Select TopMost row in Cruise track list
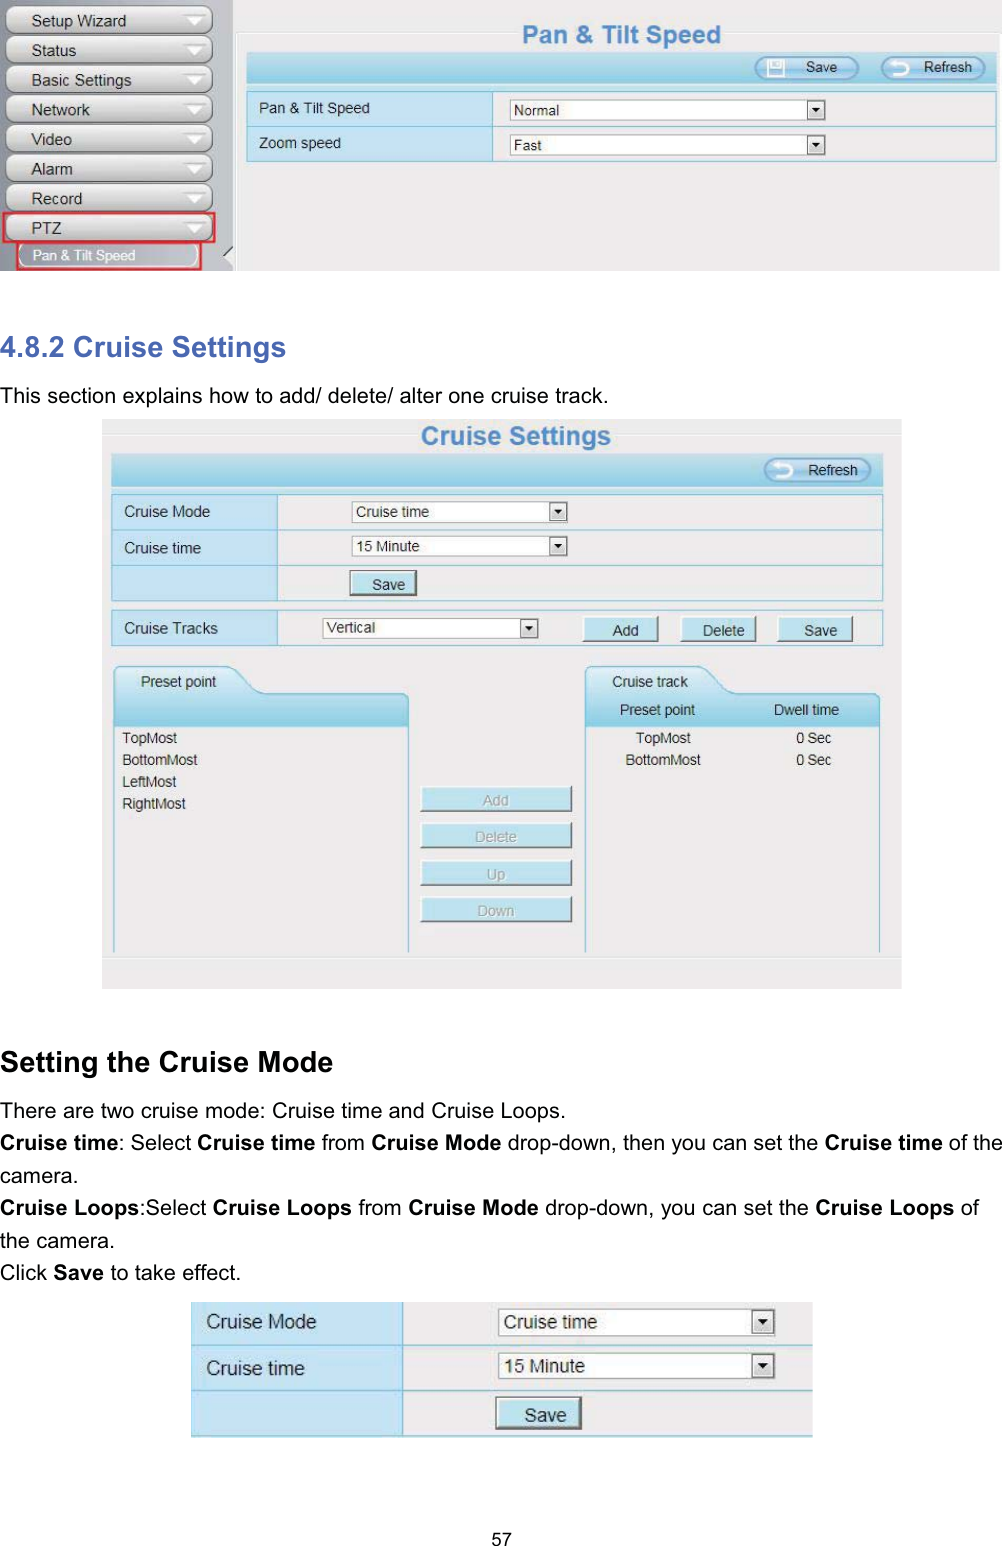This screenshot has width=1002, height=1546. click(x=732, y=738)
